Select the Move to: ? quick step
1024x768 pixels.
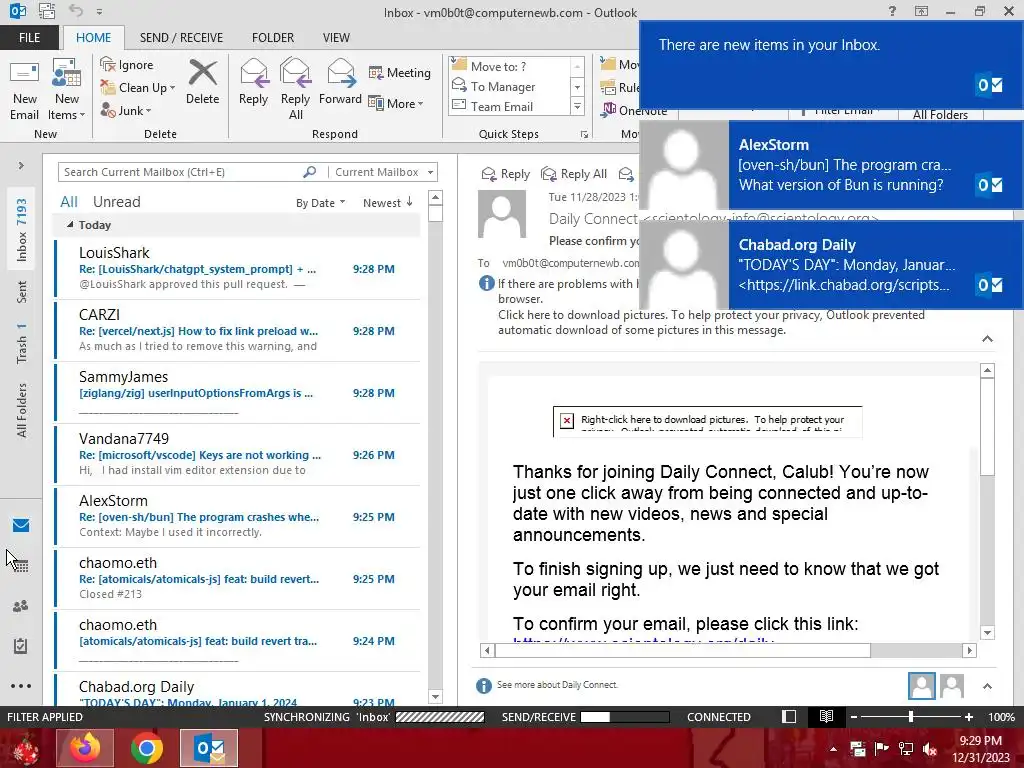click(509, 66)
